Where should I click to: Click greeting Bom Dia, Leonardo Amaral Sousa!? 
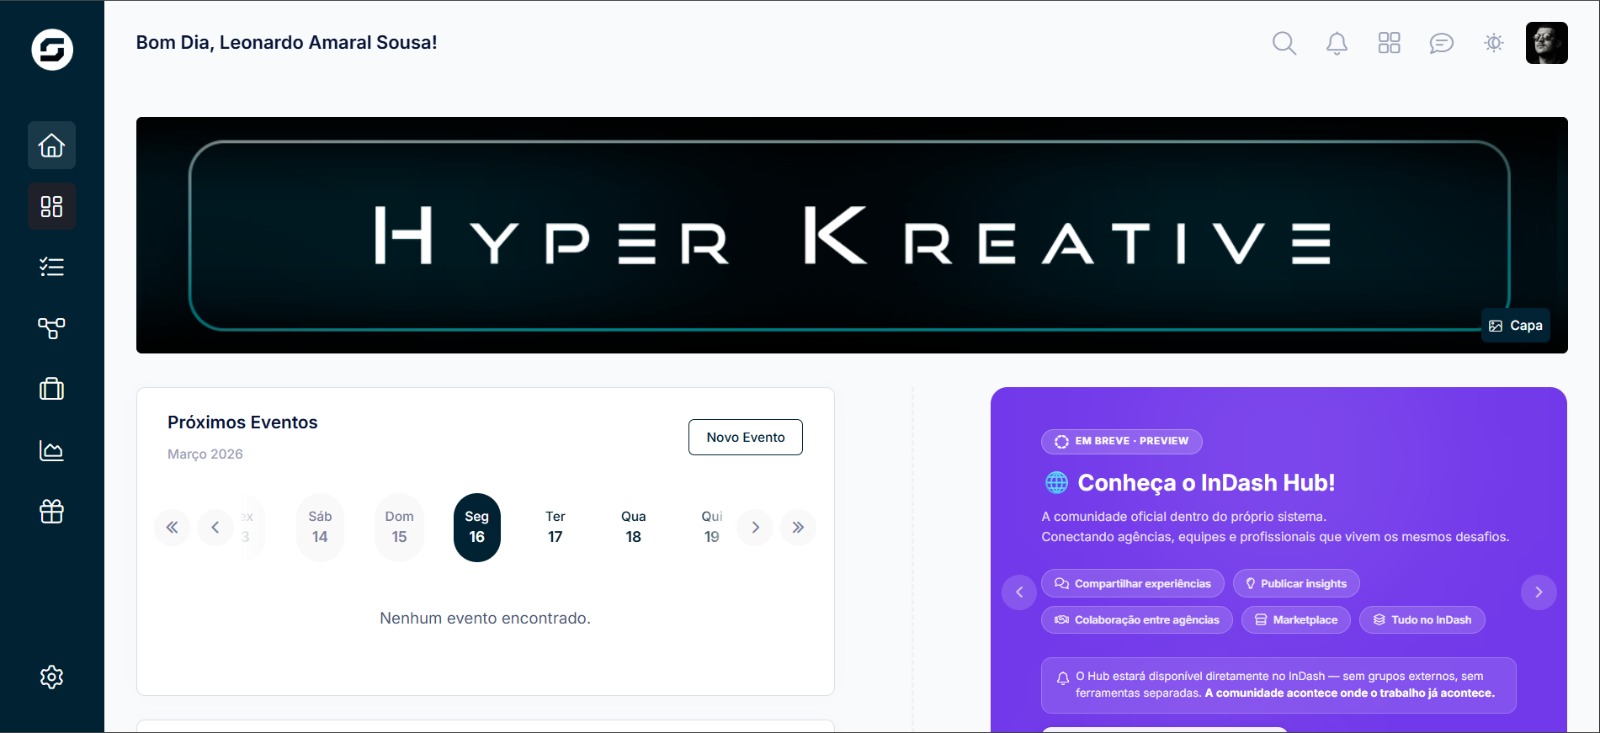pyautogui.click(x=286, y=42)
